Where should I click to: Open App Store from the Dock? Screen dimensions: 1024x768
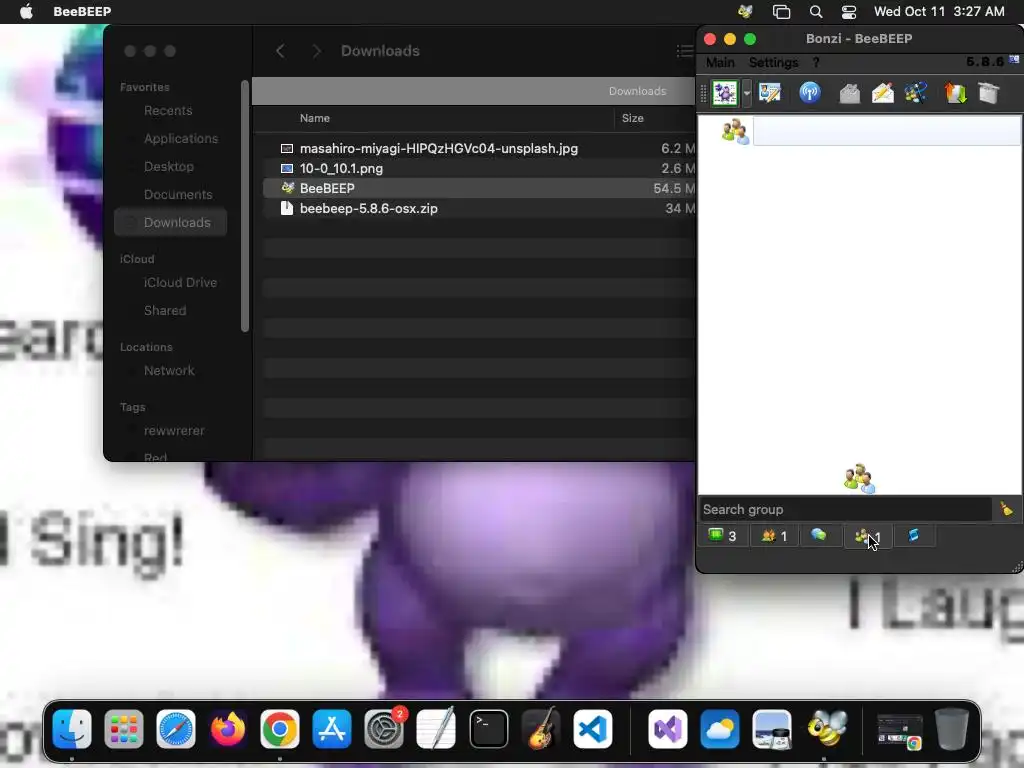pos(332,729)
